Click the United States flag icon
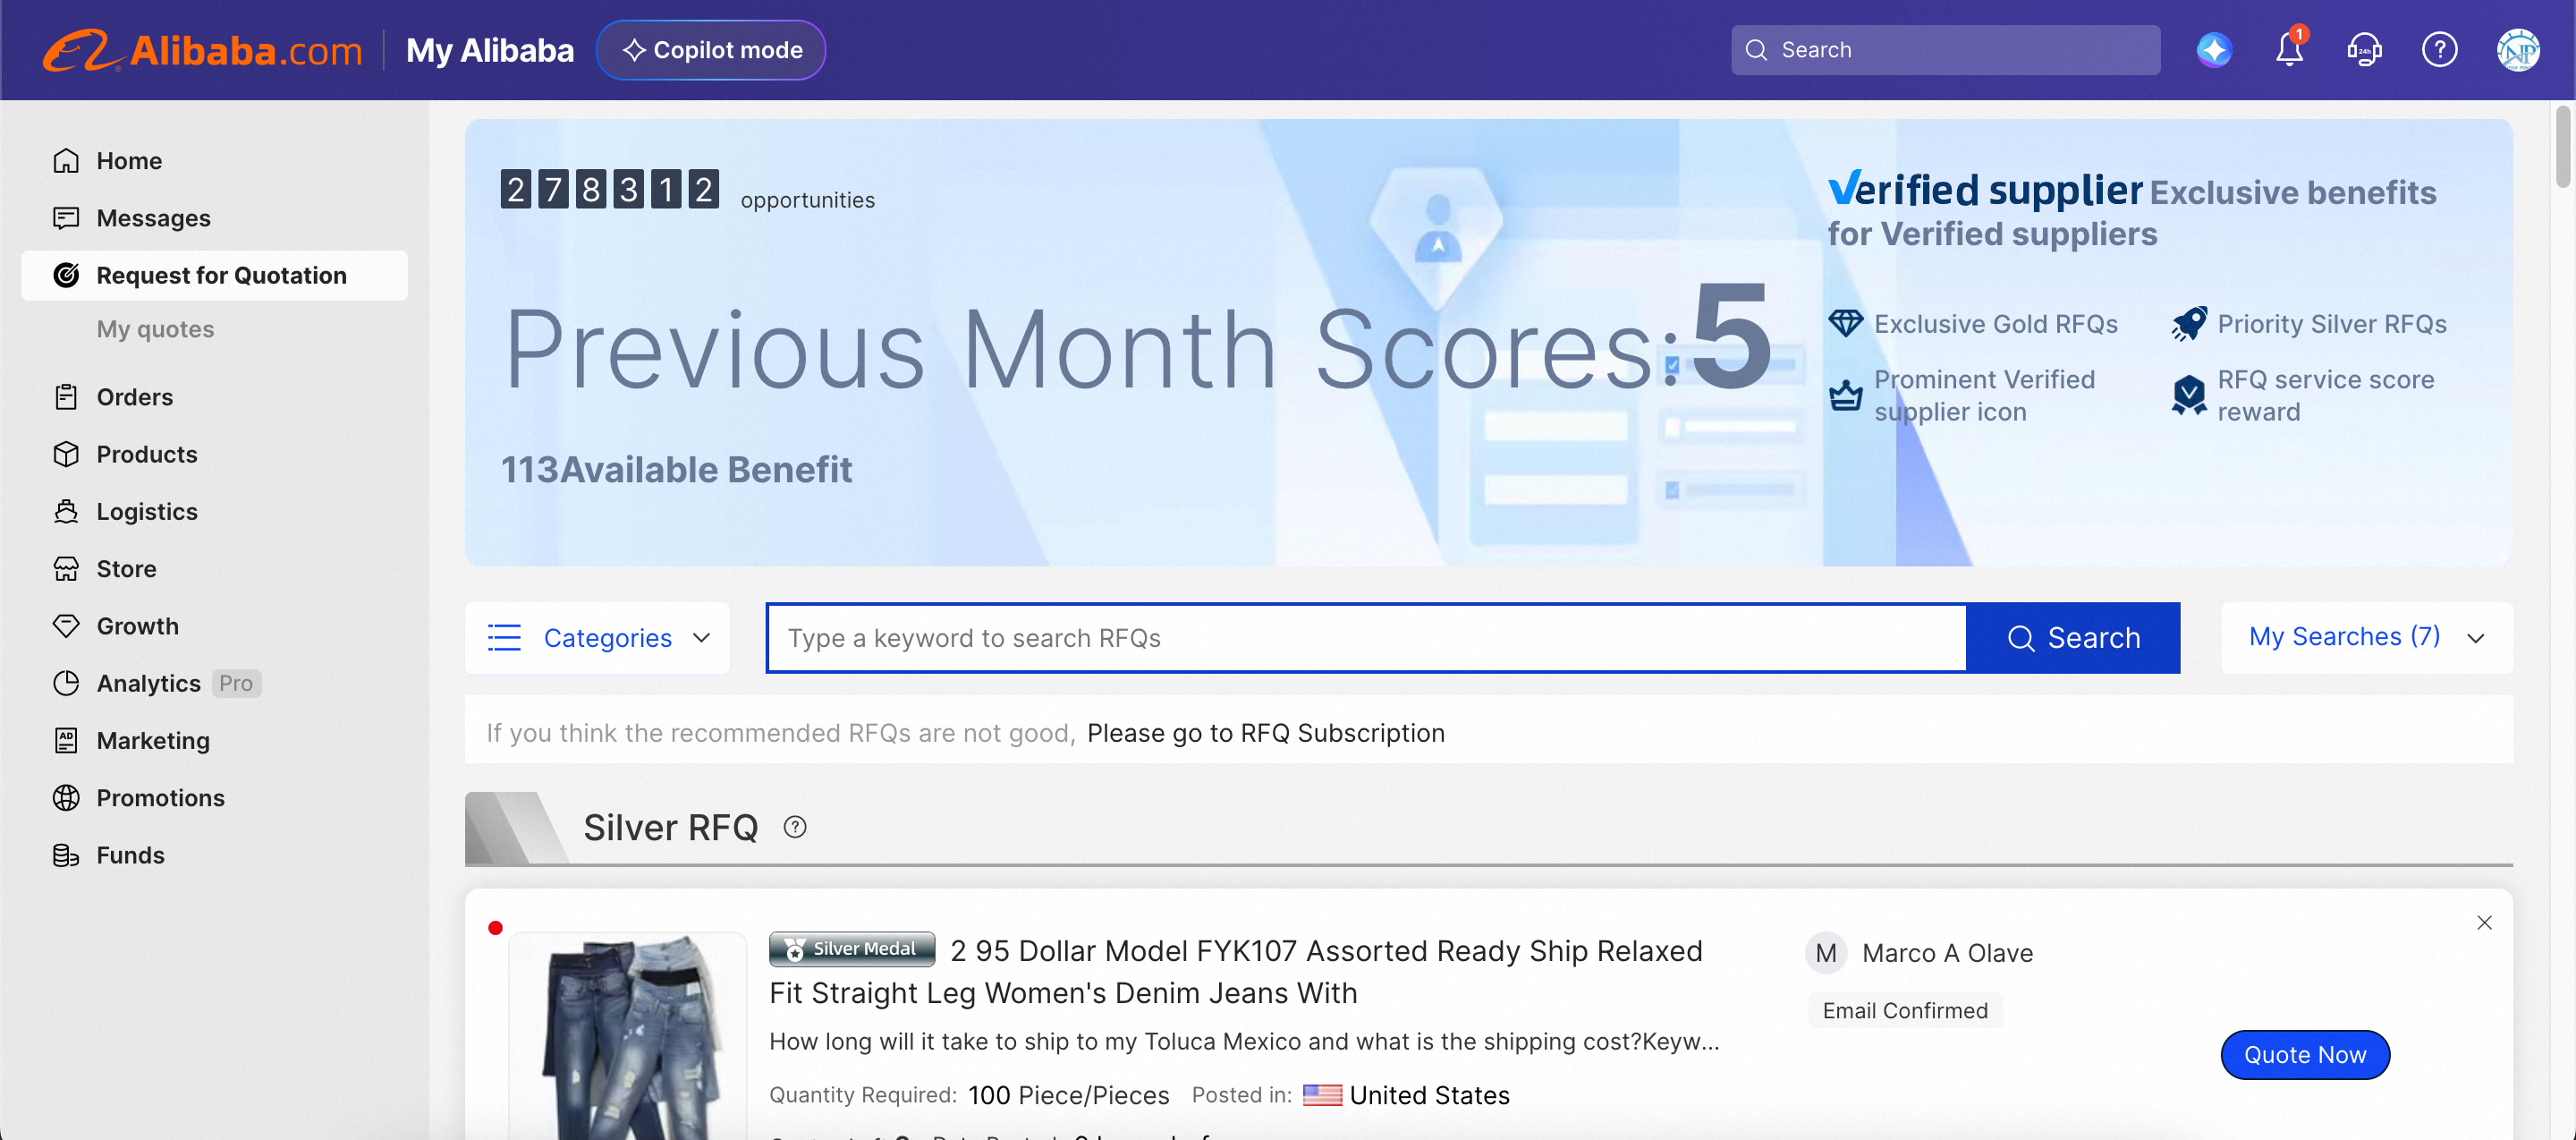 coord(1322,1095)
